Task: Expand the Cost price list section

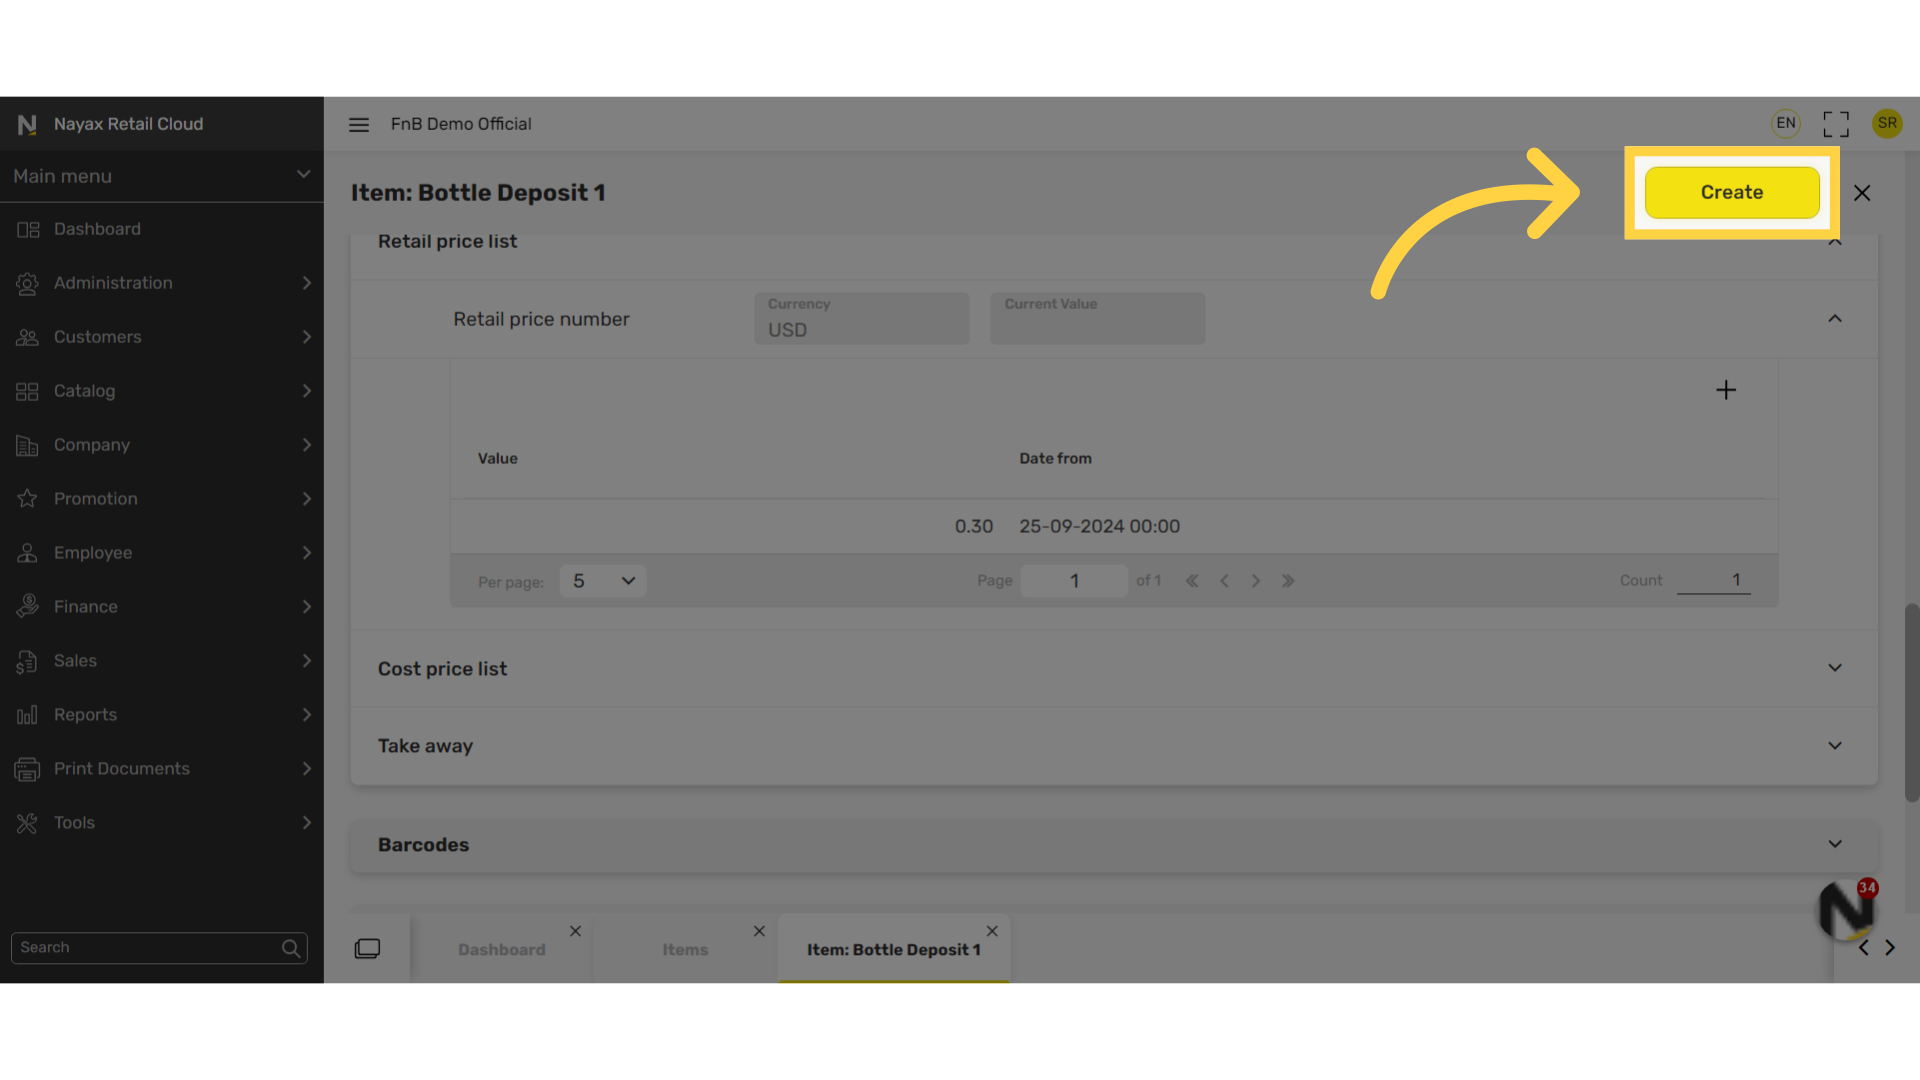Action: pos(1113,669)
